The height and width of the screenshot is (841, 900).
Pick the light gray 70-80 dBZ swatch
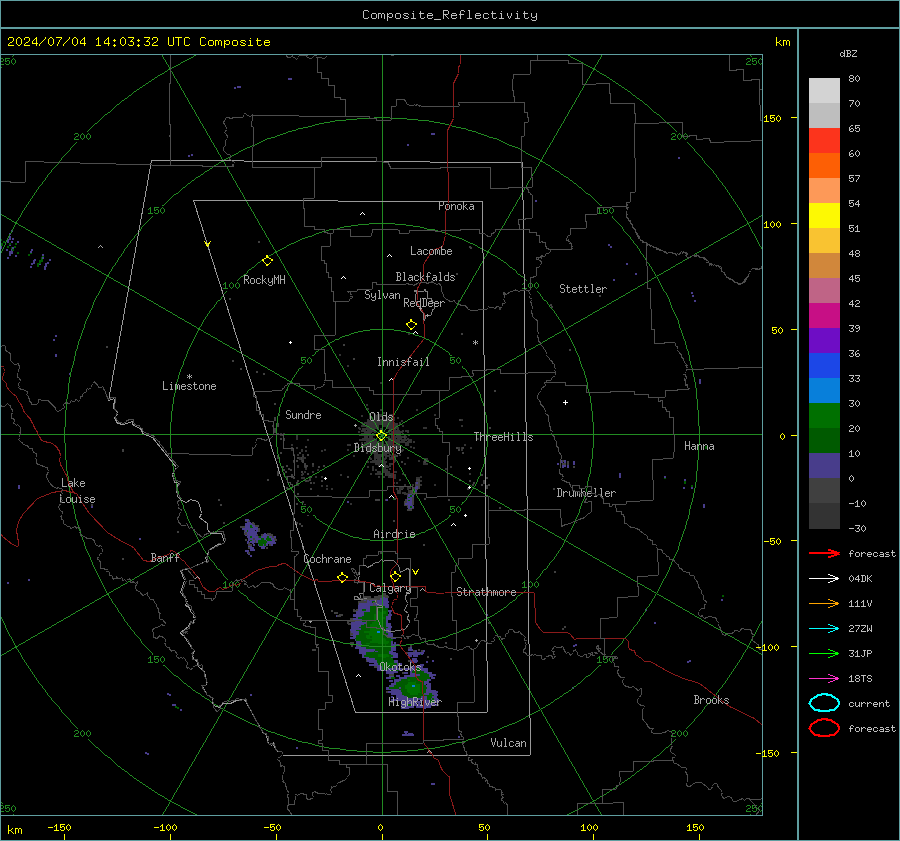coord(824,91)
